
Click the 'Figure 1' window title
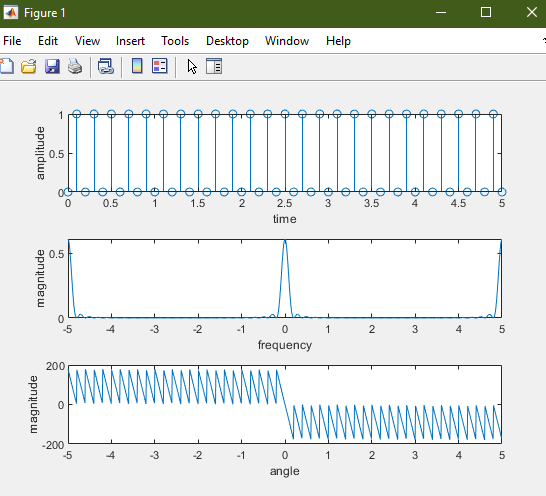coord(45,13)
